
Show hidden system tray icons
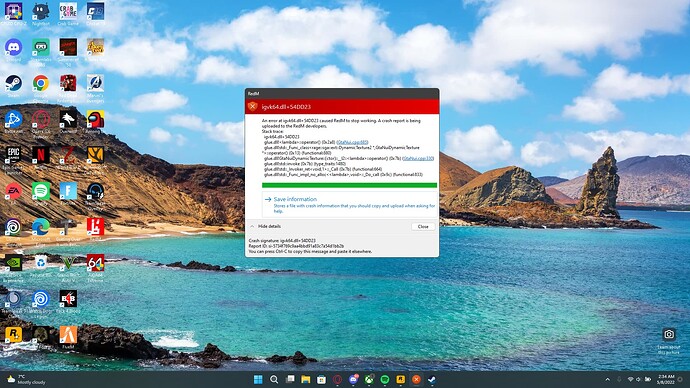coord(607,379)
